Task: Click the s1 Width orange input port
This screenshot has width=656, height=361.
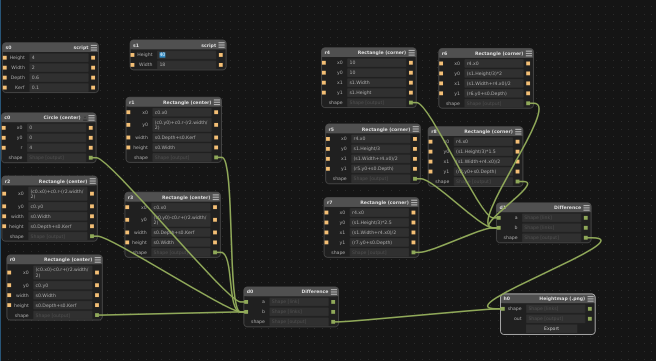Action: tap(133, 65)
